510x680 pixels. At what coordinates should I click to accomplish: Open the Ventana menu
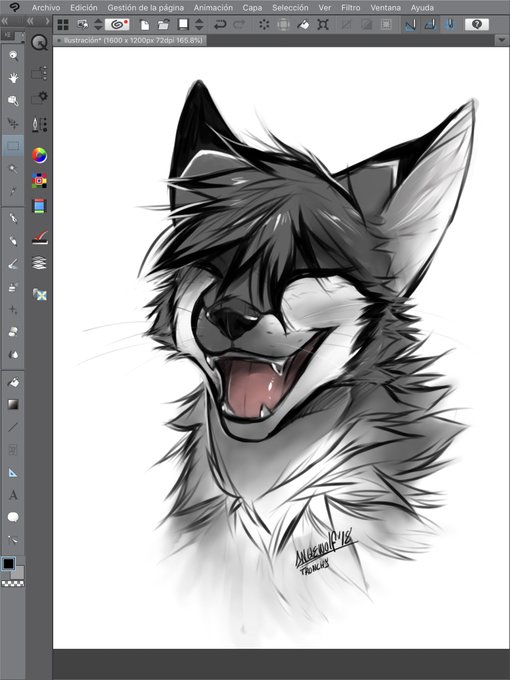point(386,8)
